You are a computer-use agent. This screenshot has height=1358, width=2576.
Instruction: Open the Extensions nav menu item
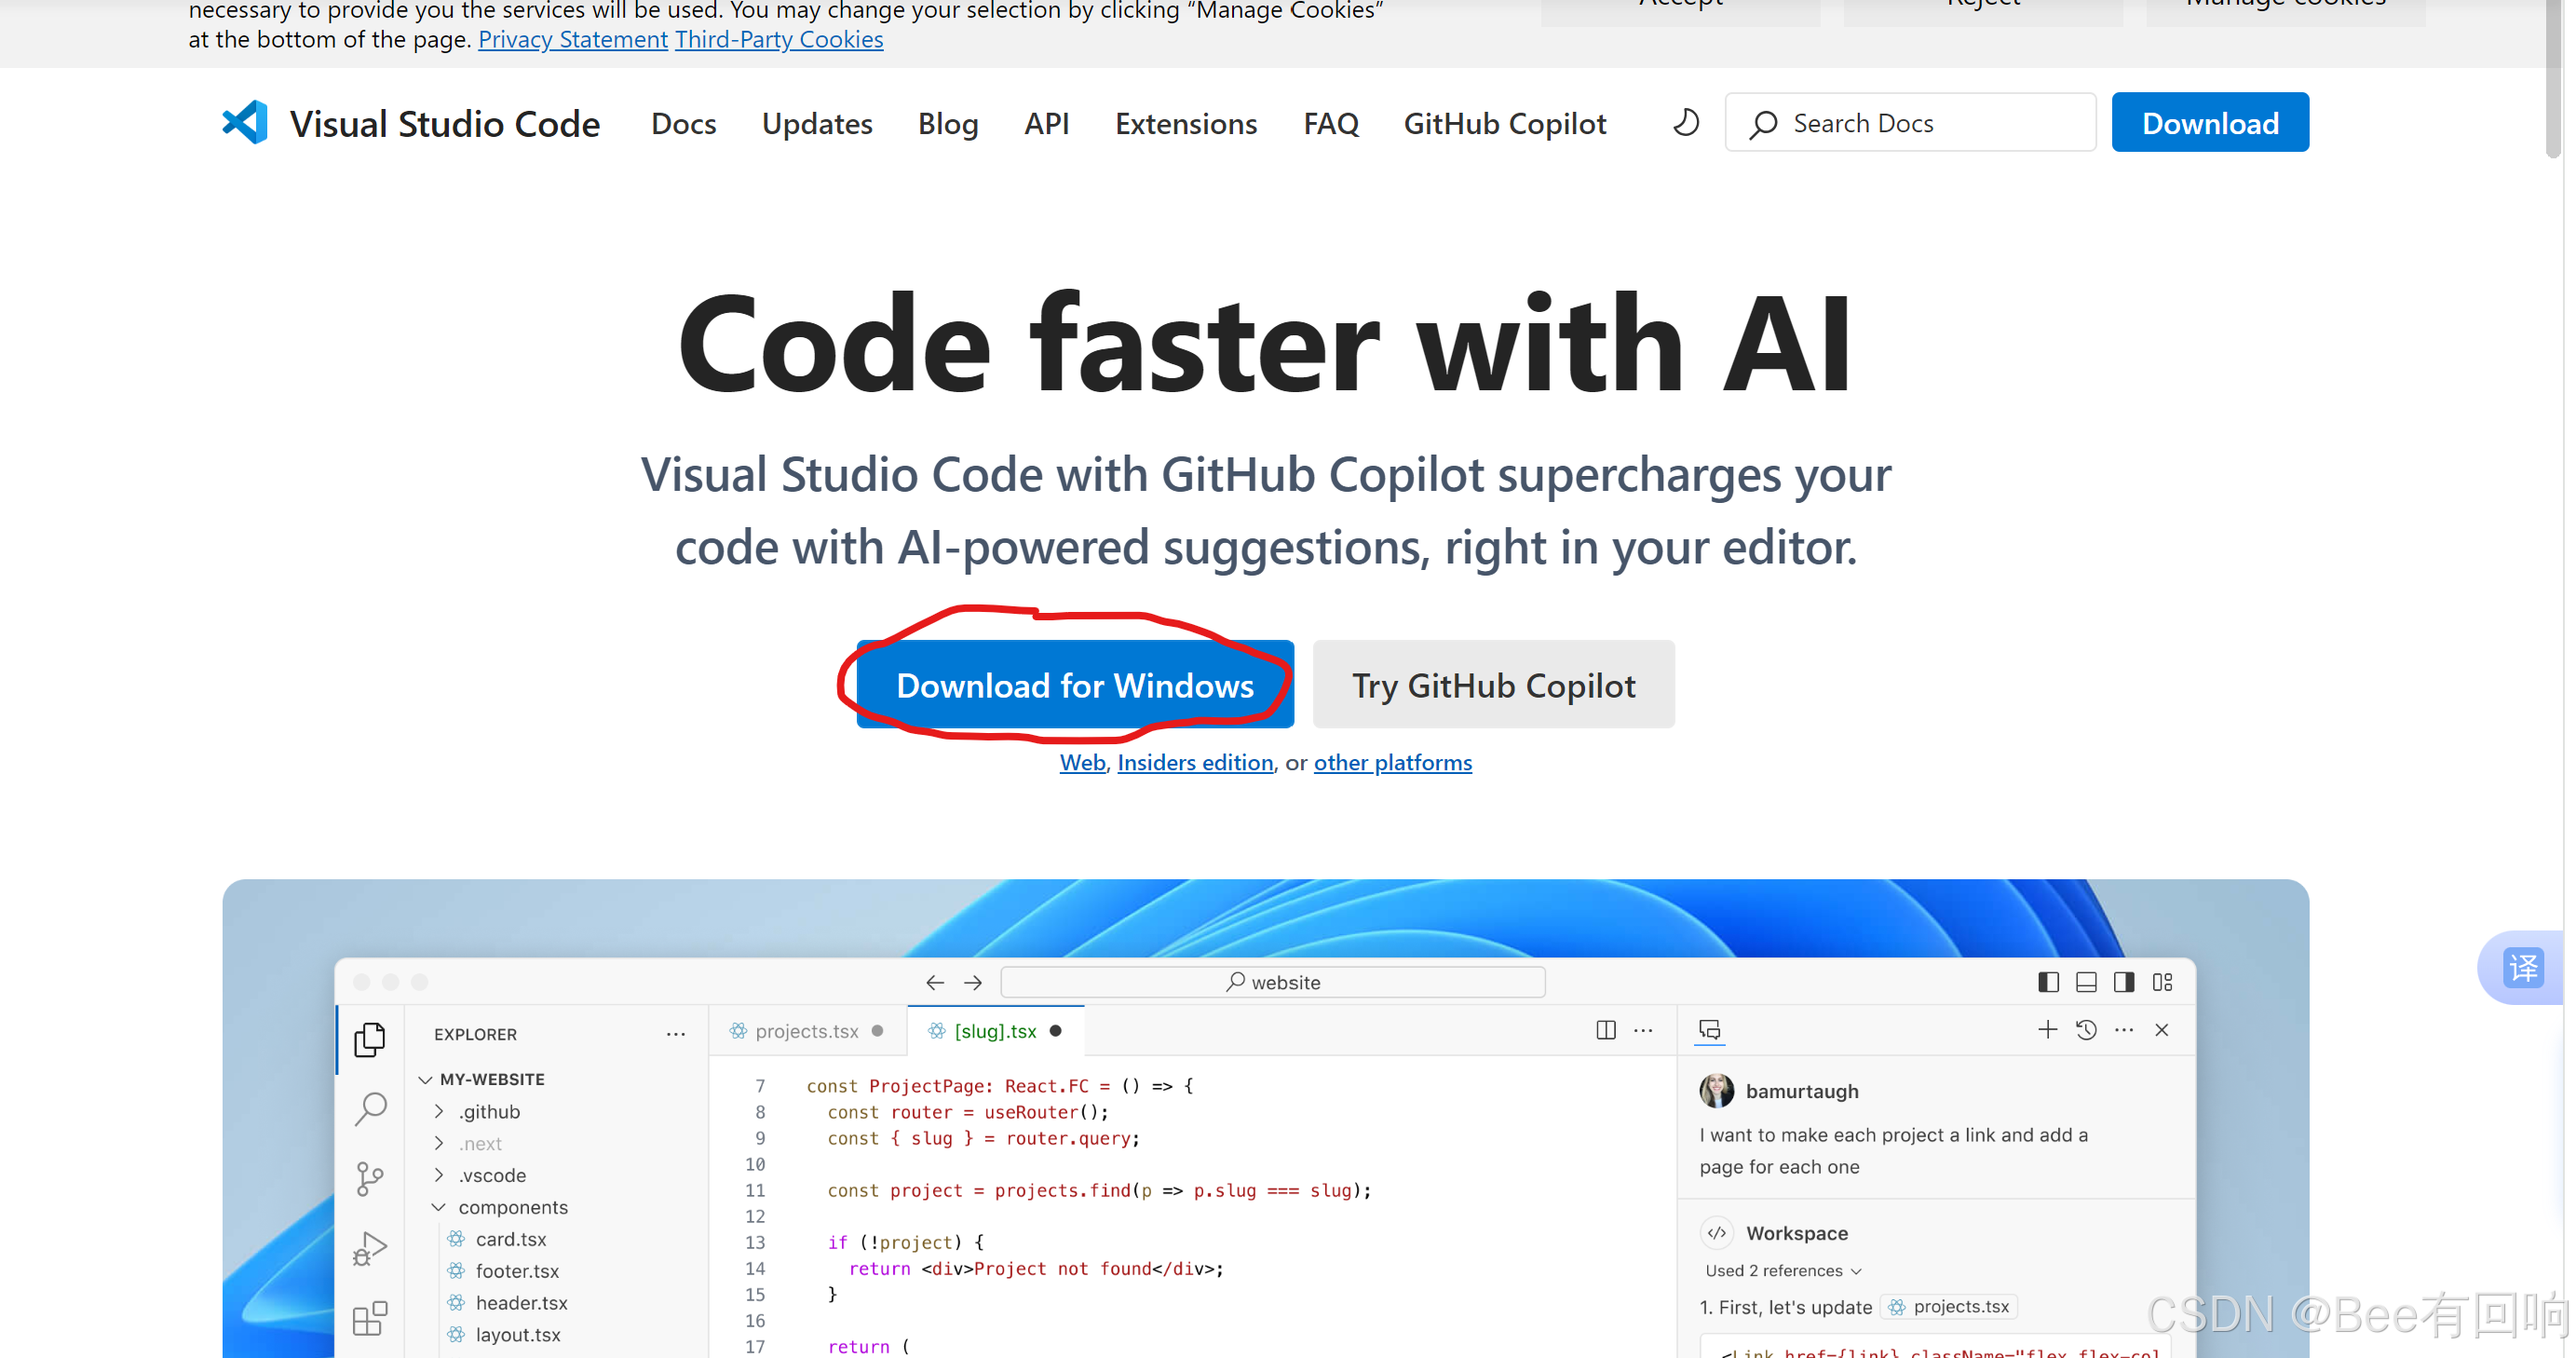1185,123
